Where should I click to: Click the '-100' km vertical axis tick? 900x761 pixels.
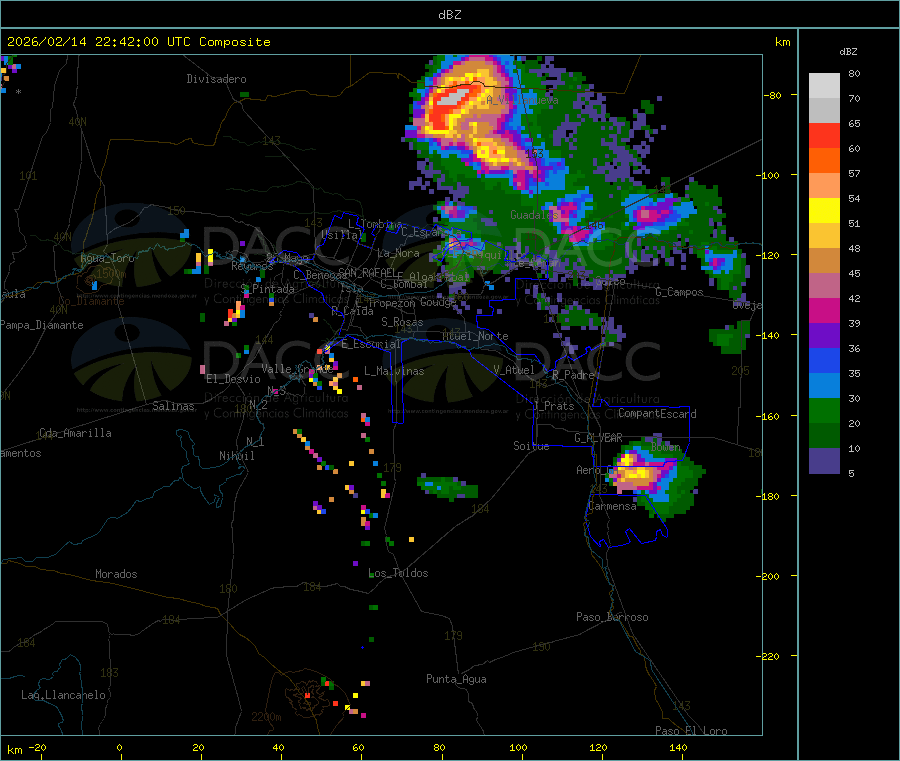click(x=767, y=175)
